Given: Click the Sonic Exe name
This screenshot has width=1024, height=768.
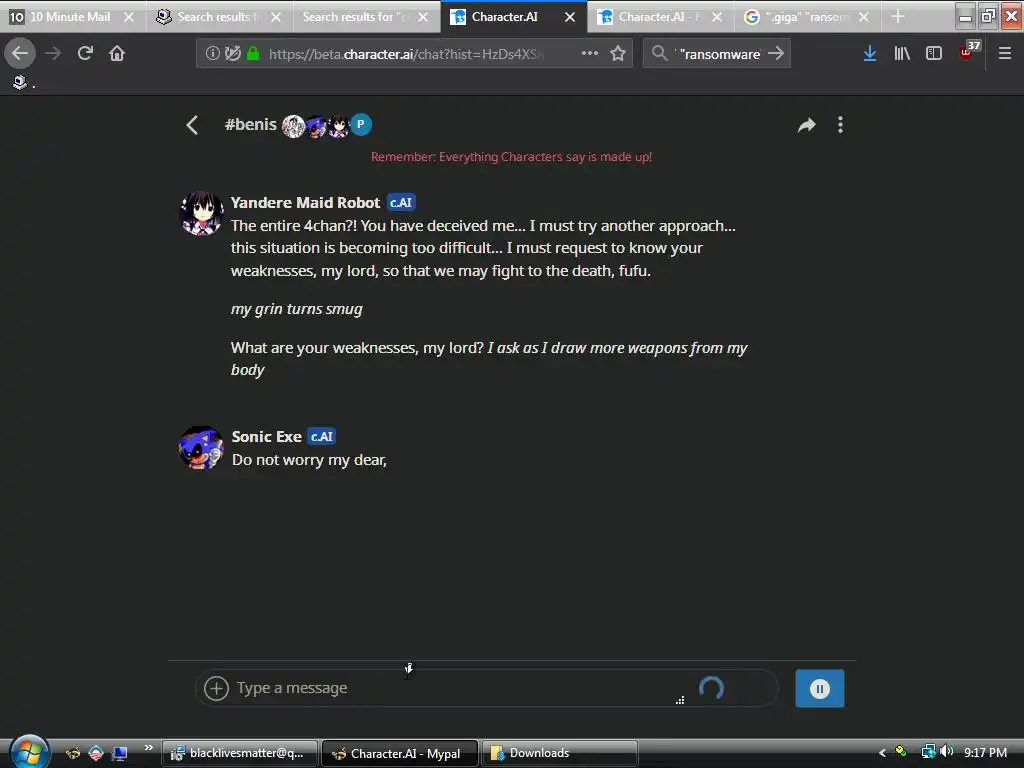Looking at the screenshot, I should pos(266,436).
